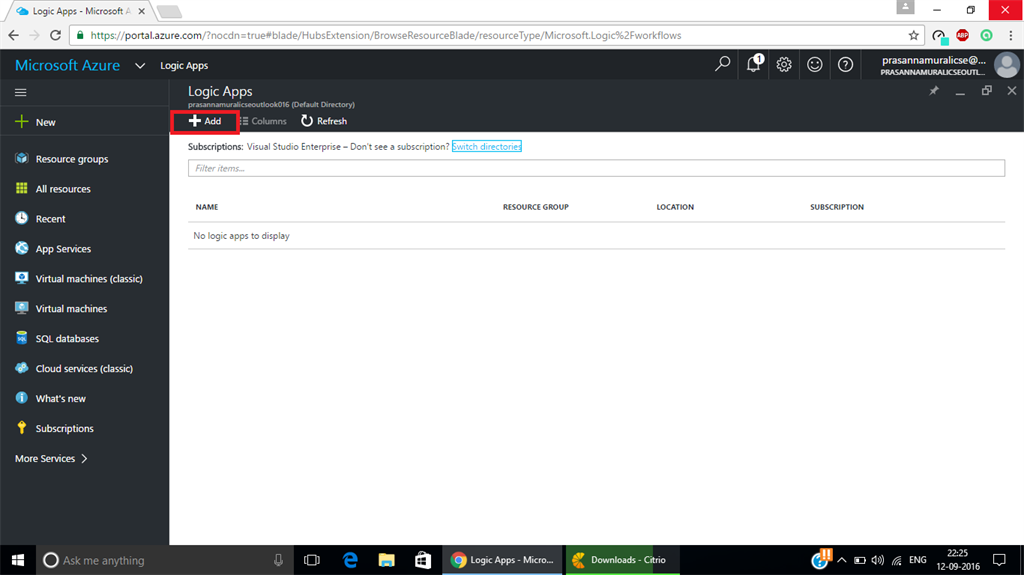Open the help question mark icon

[x=845, y=64]
